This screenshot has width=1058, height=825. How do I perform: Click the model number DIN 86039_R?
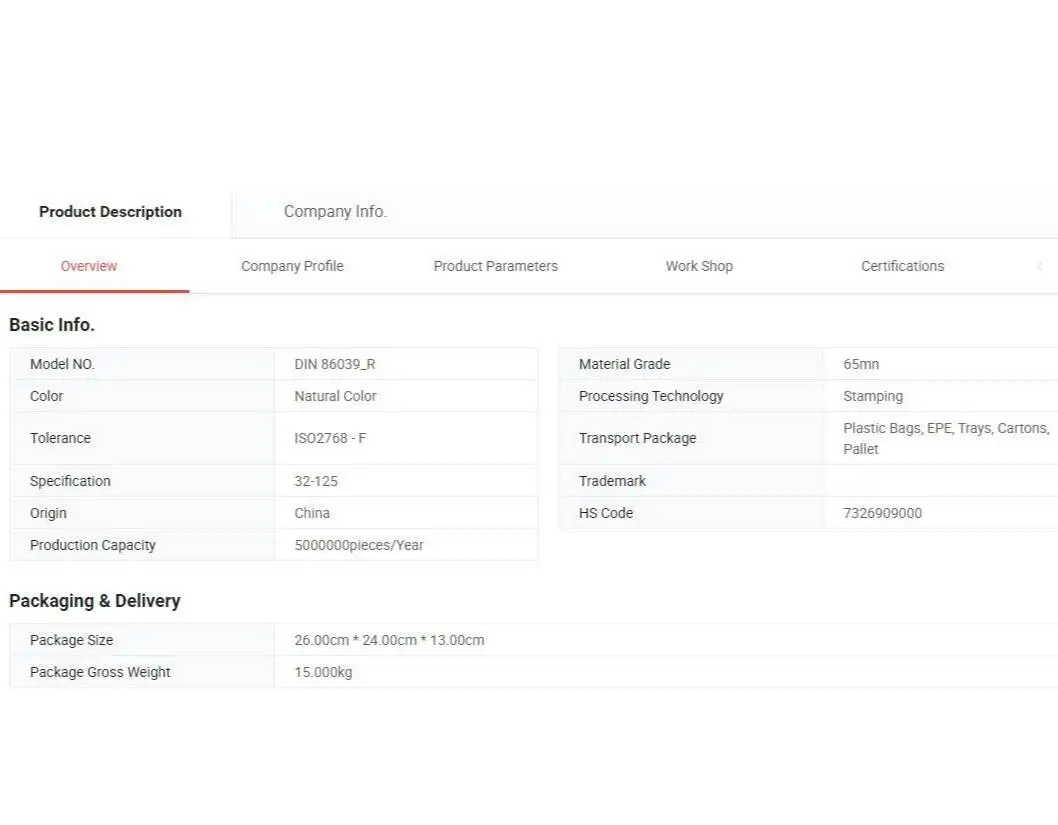pos(335,364)
